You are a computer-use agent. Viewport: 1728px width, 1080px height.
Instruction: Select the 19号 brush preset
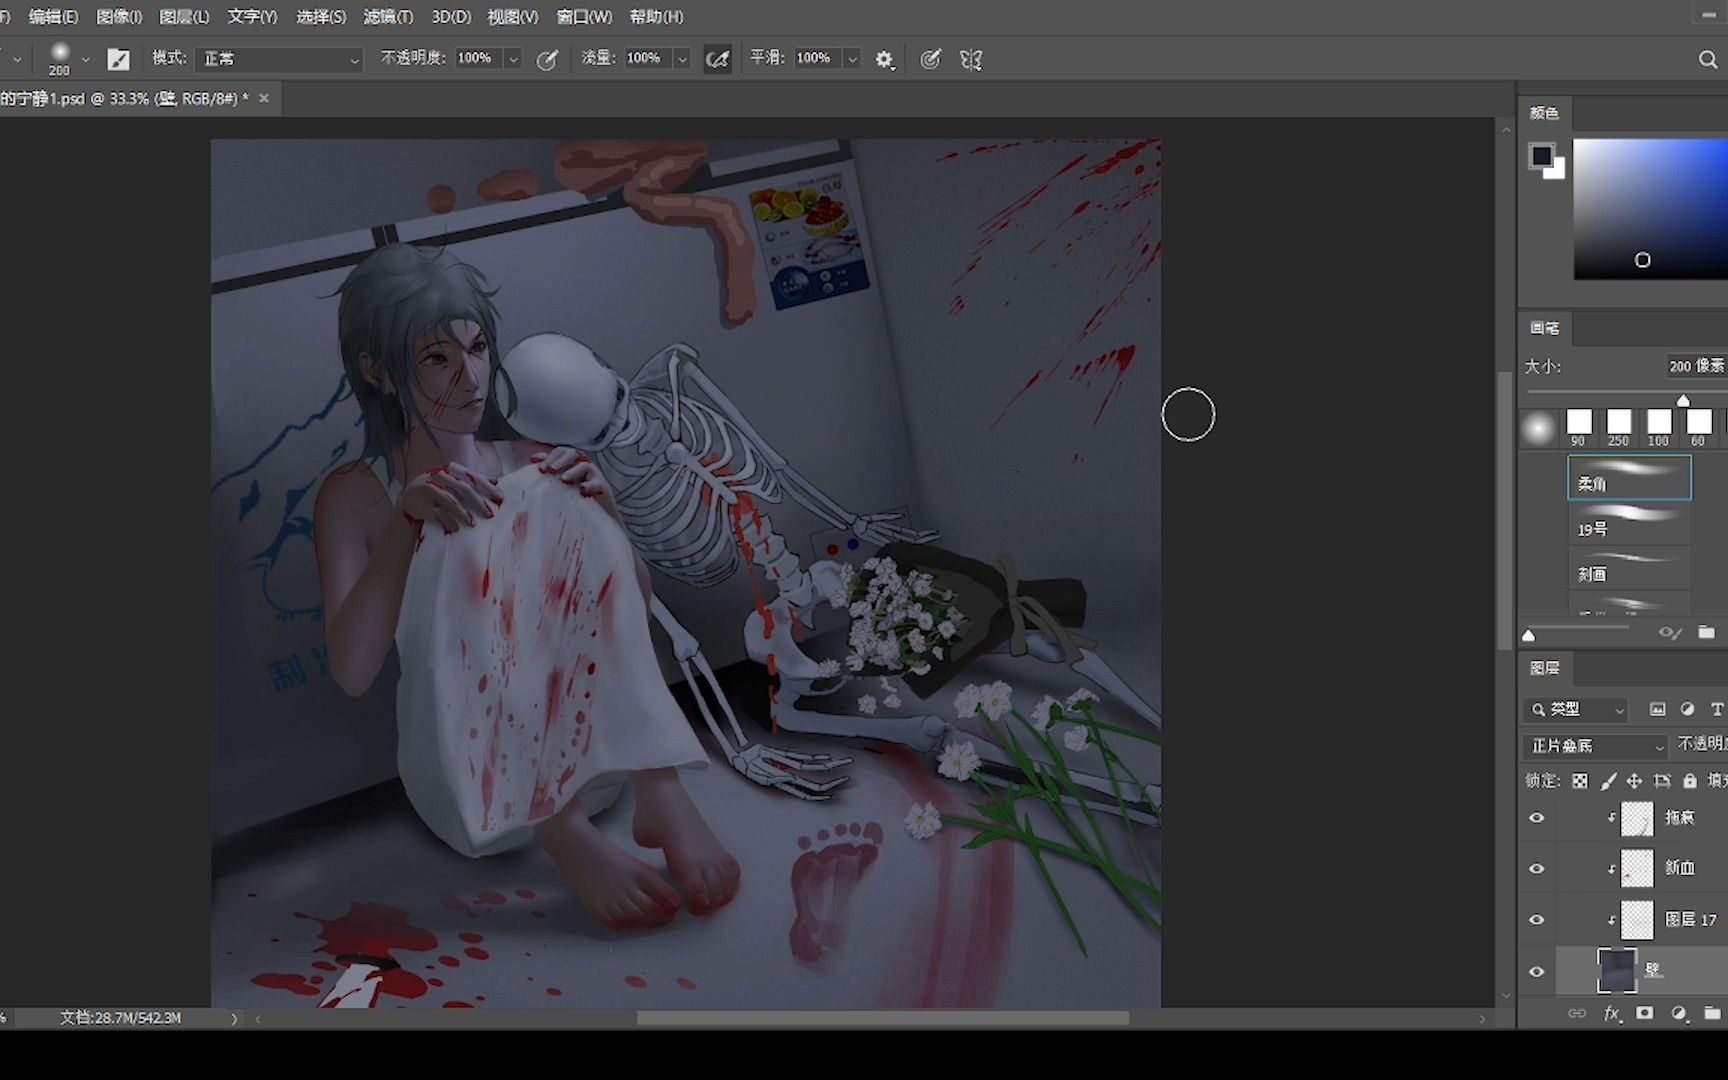click(1629, 523)
